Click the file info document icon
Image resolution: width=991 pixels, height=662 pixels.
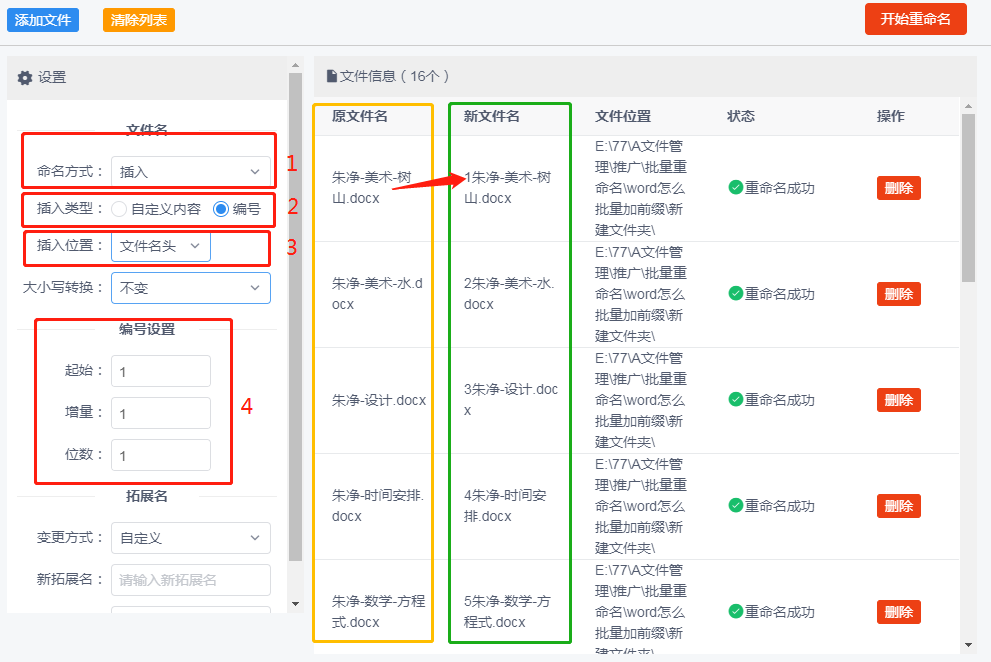[331, 77]
